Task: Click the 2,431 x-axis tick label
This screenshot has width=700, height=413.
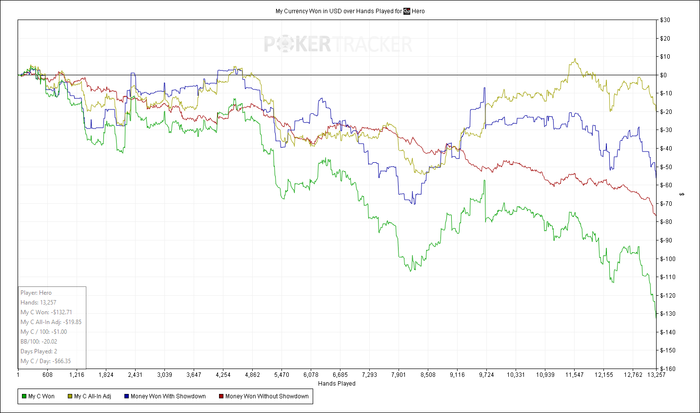Action: click(135, 375)
